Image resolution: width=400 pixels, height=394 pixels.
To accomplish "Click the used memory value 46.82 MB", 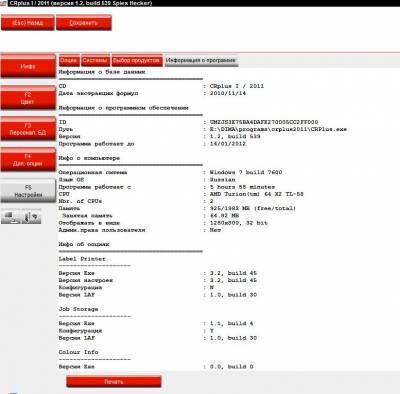I will point(224,216).
